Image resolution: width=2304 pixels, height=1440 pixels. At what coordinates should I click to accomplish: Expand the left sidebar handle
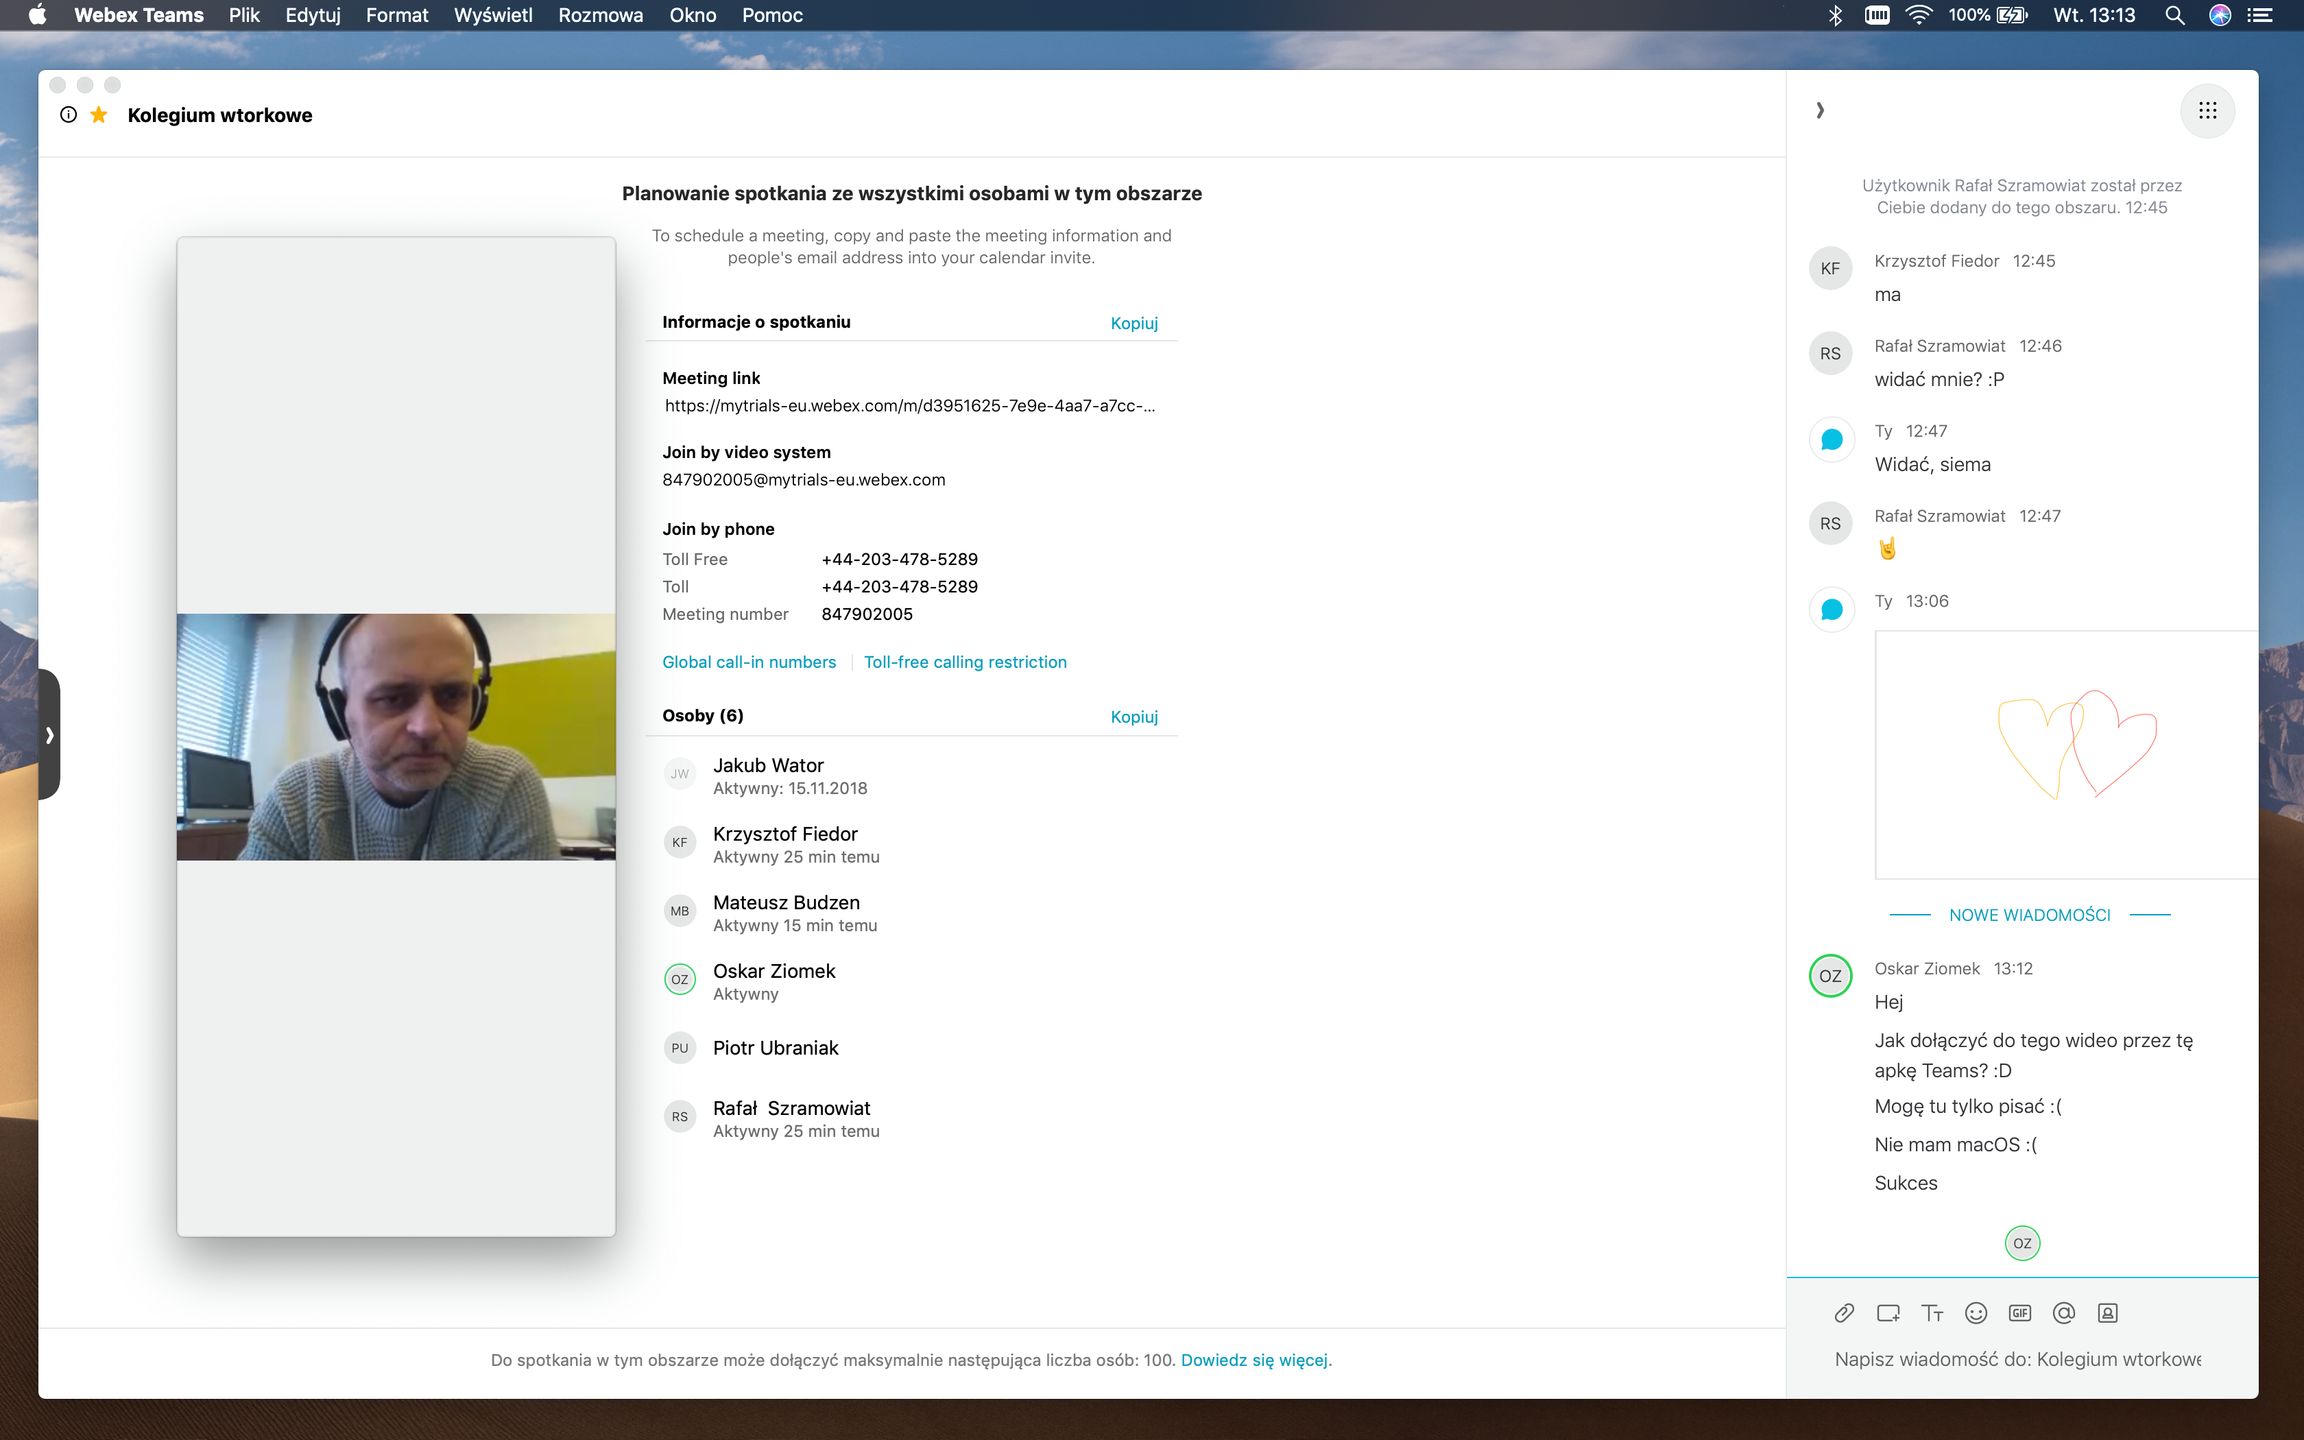pyautogui.click(x=49, y=735)
